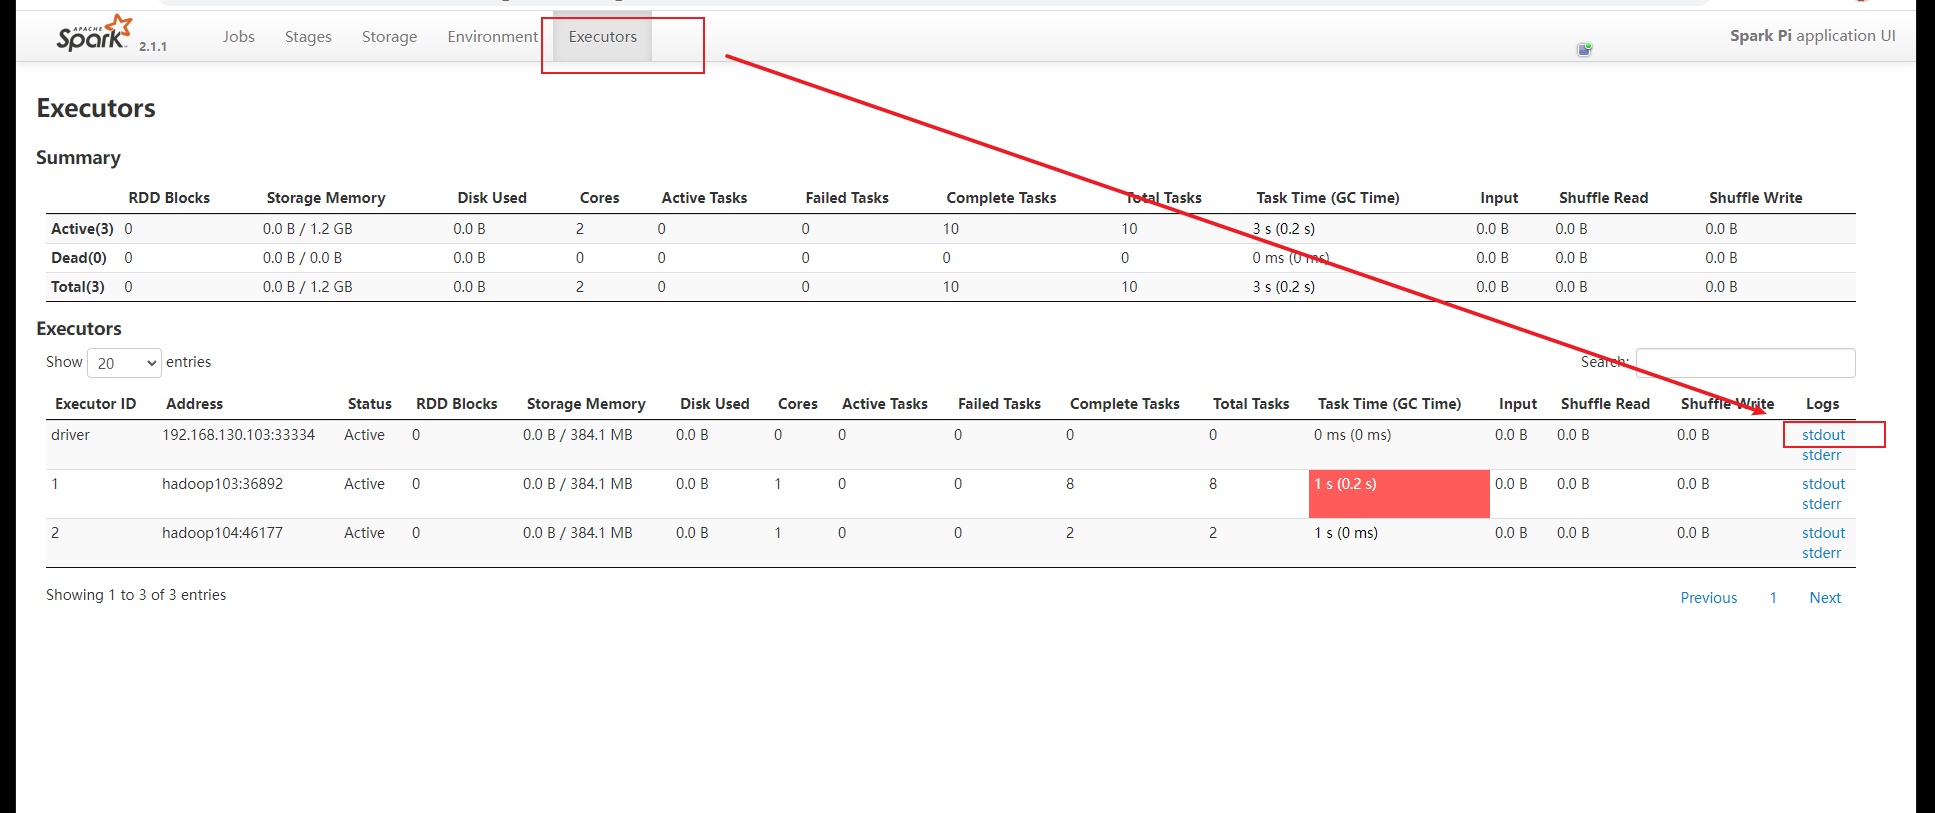Sort table by Executor ID column
The image size is (1935, 813).
(95, 404)
